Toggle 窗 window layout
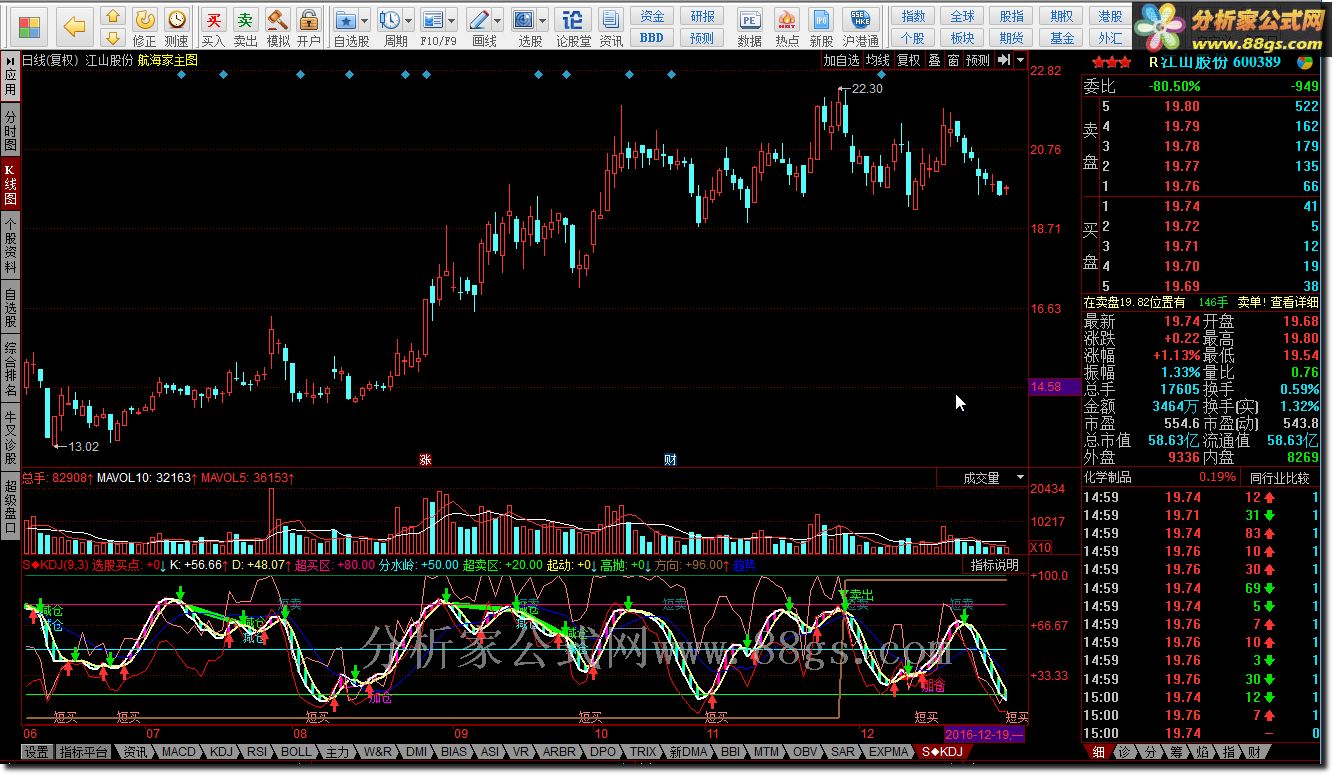This screenshot has width=1334, height=775. pos(953,60)
